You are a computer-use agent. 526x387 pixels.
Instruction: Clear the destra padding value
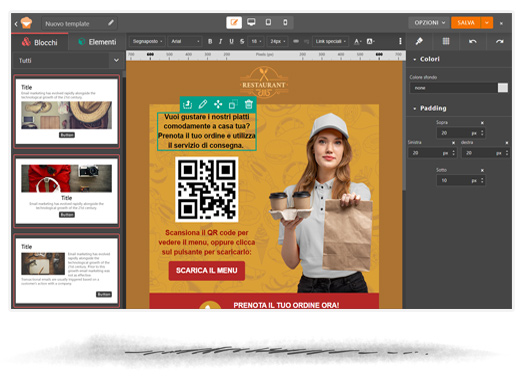tap(507, 143)
